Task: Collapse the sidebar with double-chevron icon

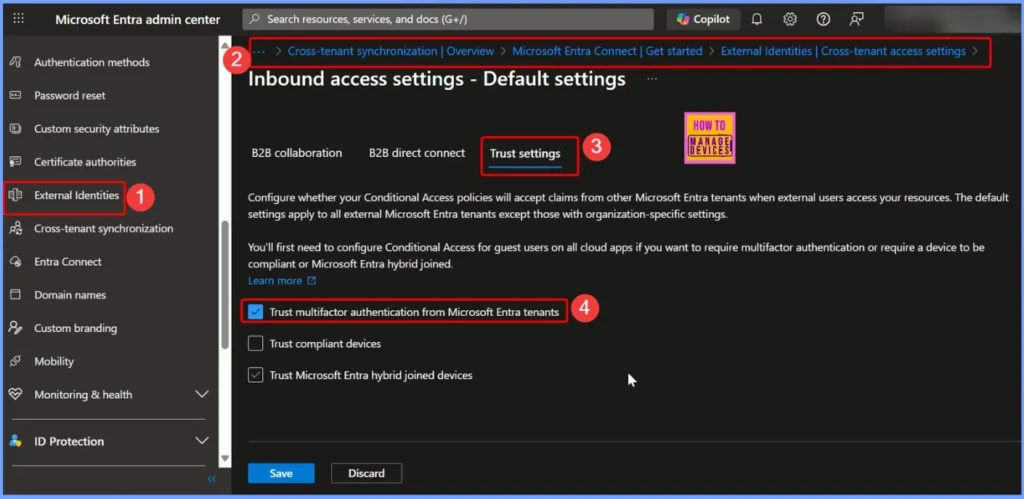Action: [211, 480]
